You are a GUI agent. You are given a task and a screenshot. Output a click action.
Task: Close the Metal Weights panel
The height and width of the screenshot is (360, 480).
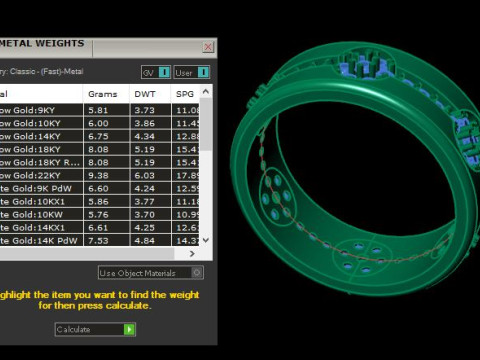pyautogui.click(x=208, y=47)
